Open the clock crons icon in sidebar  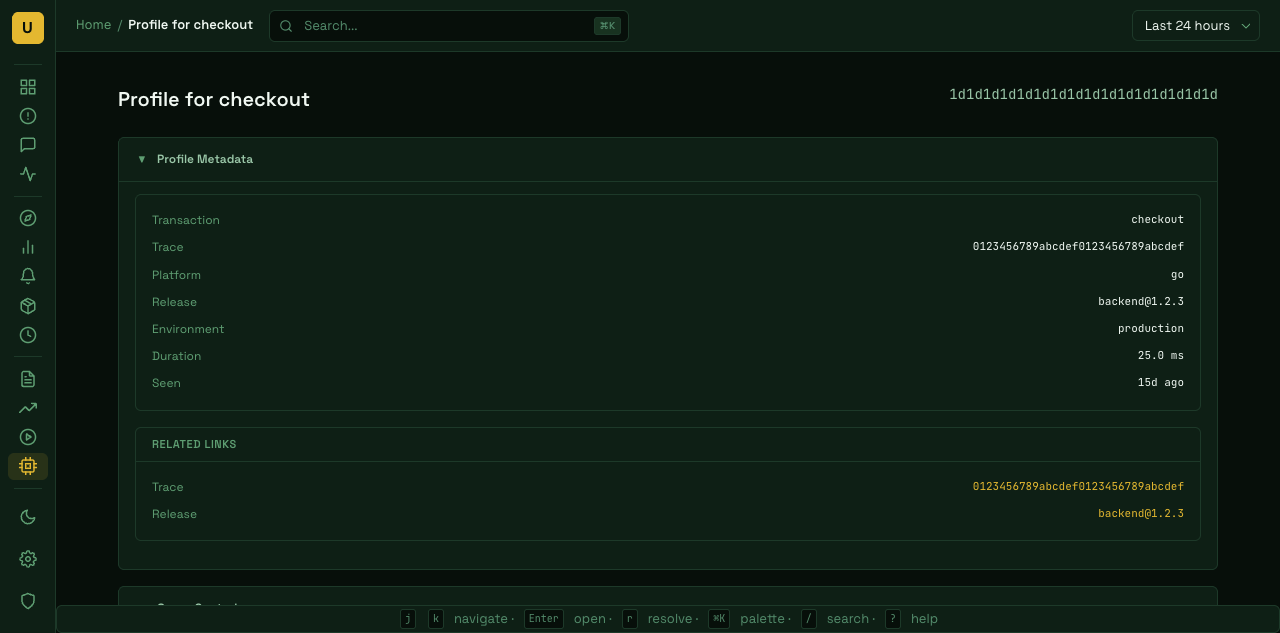click(x=28, y=335)
